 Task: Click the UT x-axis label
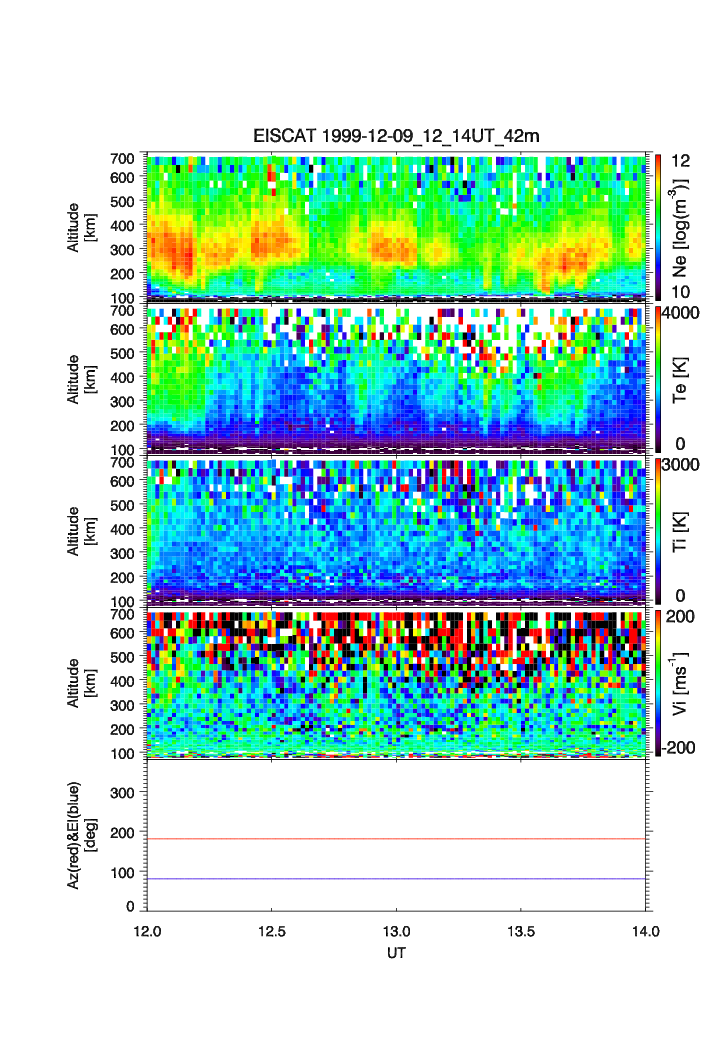397,953
